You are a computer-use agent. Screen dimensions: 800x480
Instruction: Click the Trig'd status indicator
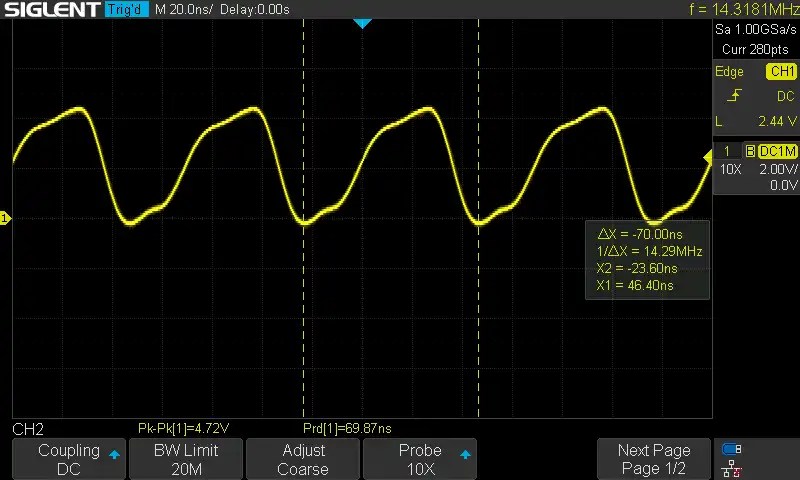pos(127,10)
